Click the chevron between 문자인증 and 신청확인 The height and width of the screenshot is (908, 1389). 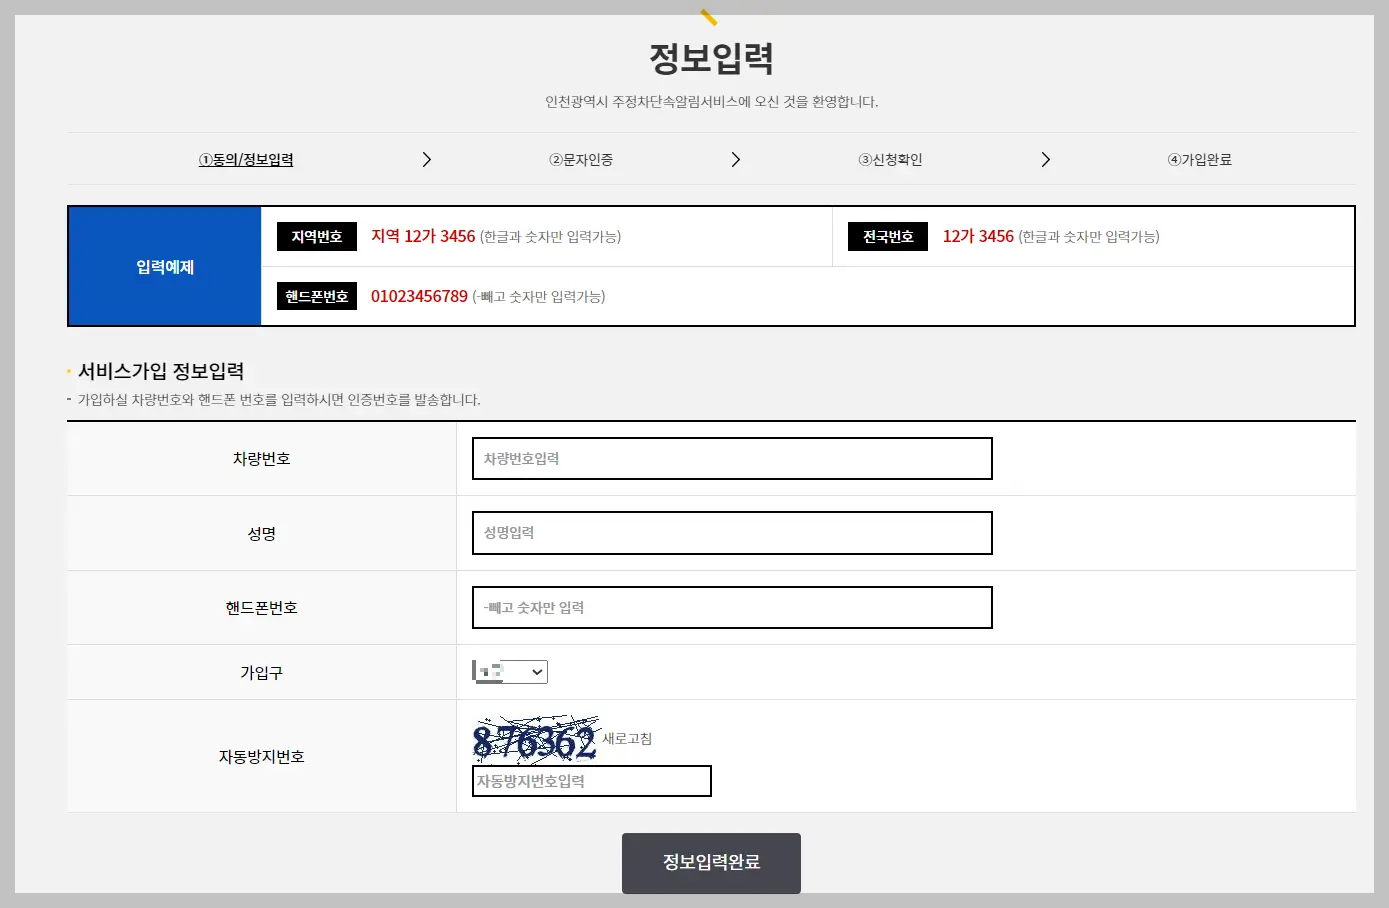[x=736, y=159]
